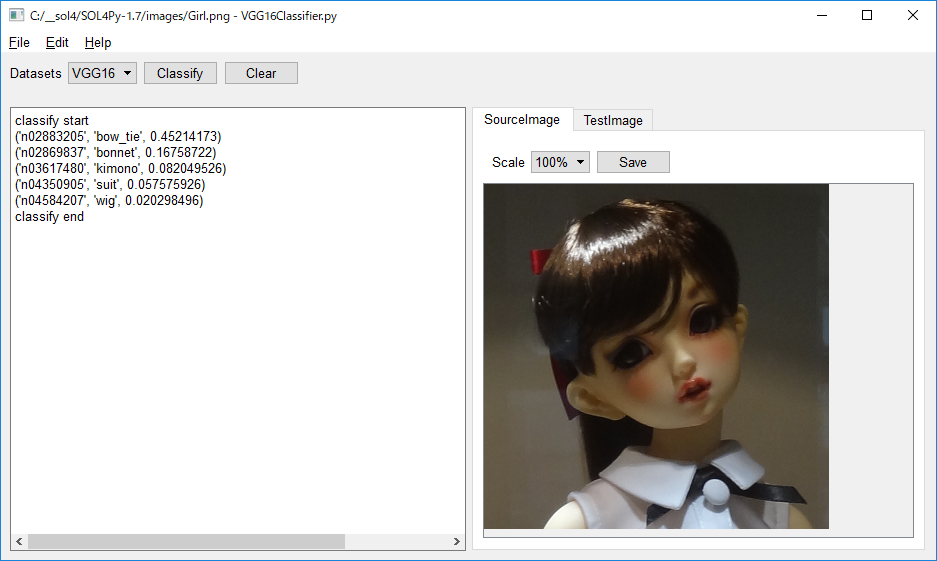Select the 'bow_tie' result line

(118, 136)
